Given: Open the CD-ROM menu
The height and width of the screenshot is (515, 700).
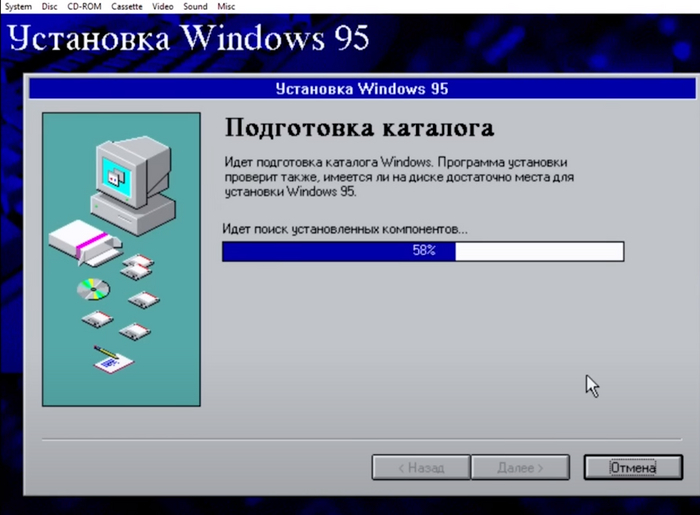Looking at the screenshot, I should (x=84, y=6).
